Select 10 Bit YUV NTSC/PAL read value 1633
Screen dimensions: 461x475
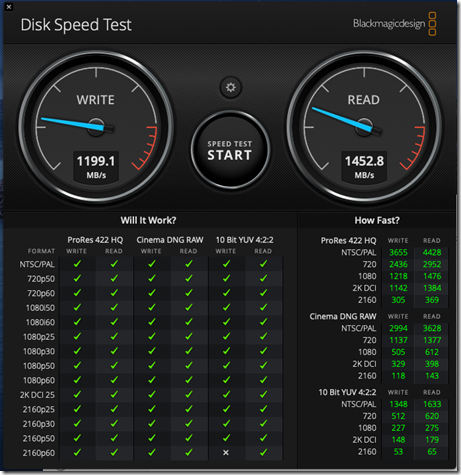tap(432, 404)
